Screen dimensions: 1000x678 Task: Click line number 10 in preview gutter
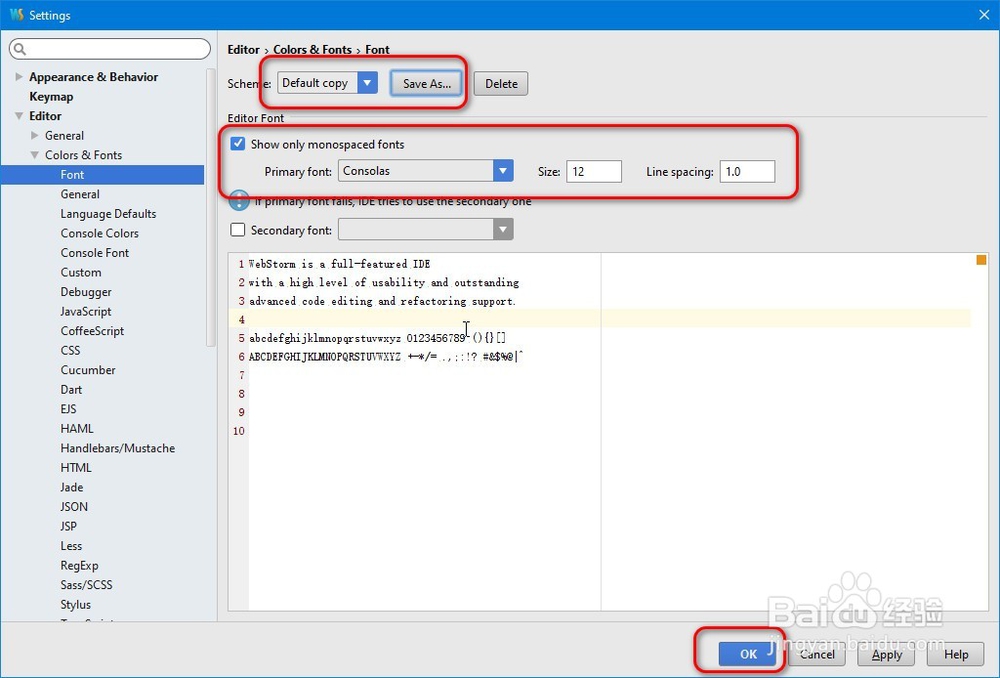click(x=239, y=431)
